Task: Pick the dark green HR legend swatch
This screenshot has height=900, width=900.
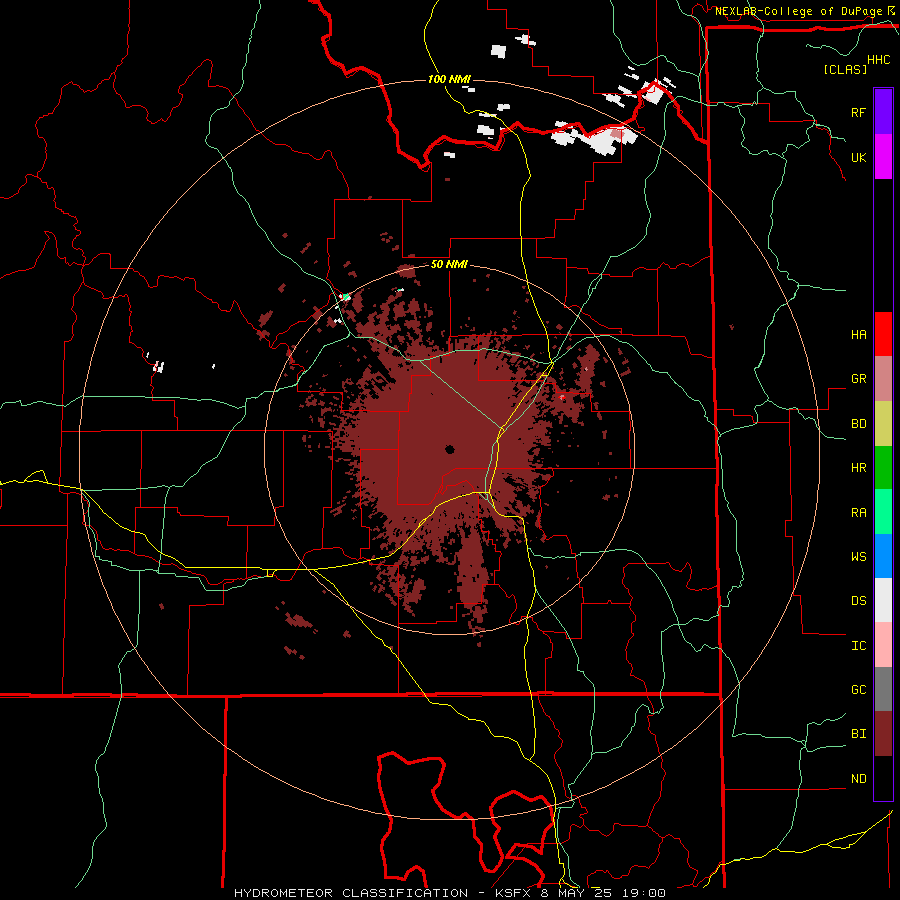Action: (x=883, y=468)
